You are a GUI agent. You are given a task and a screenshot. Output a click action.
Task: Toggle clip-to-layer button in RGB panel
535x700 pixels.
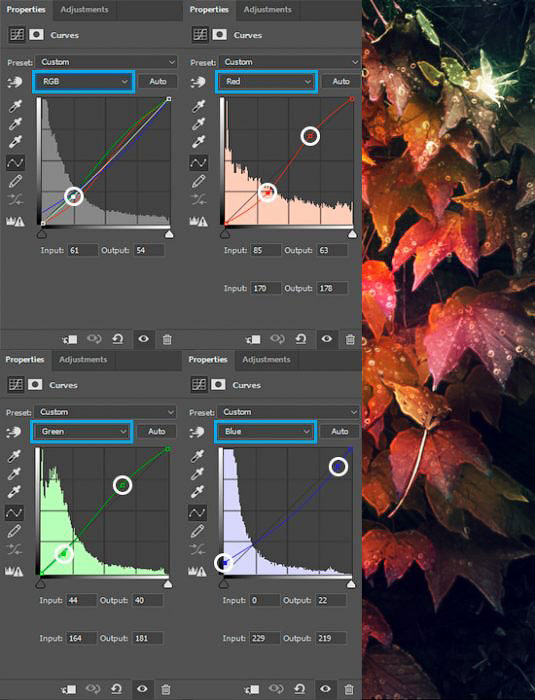[70, 339]
